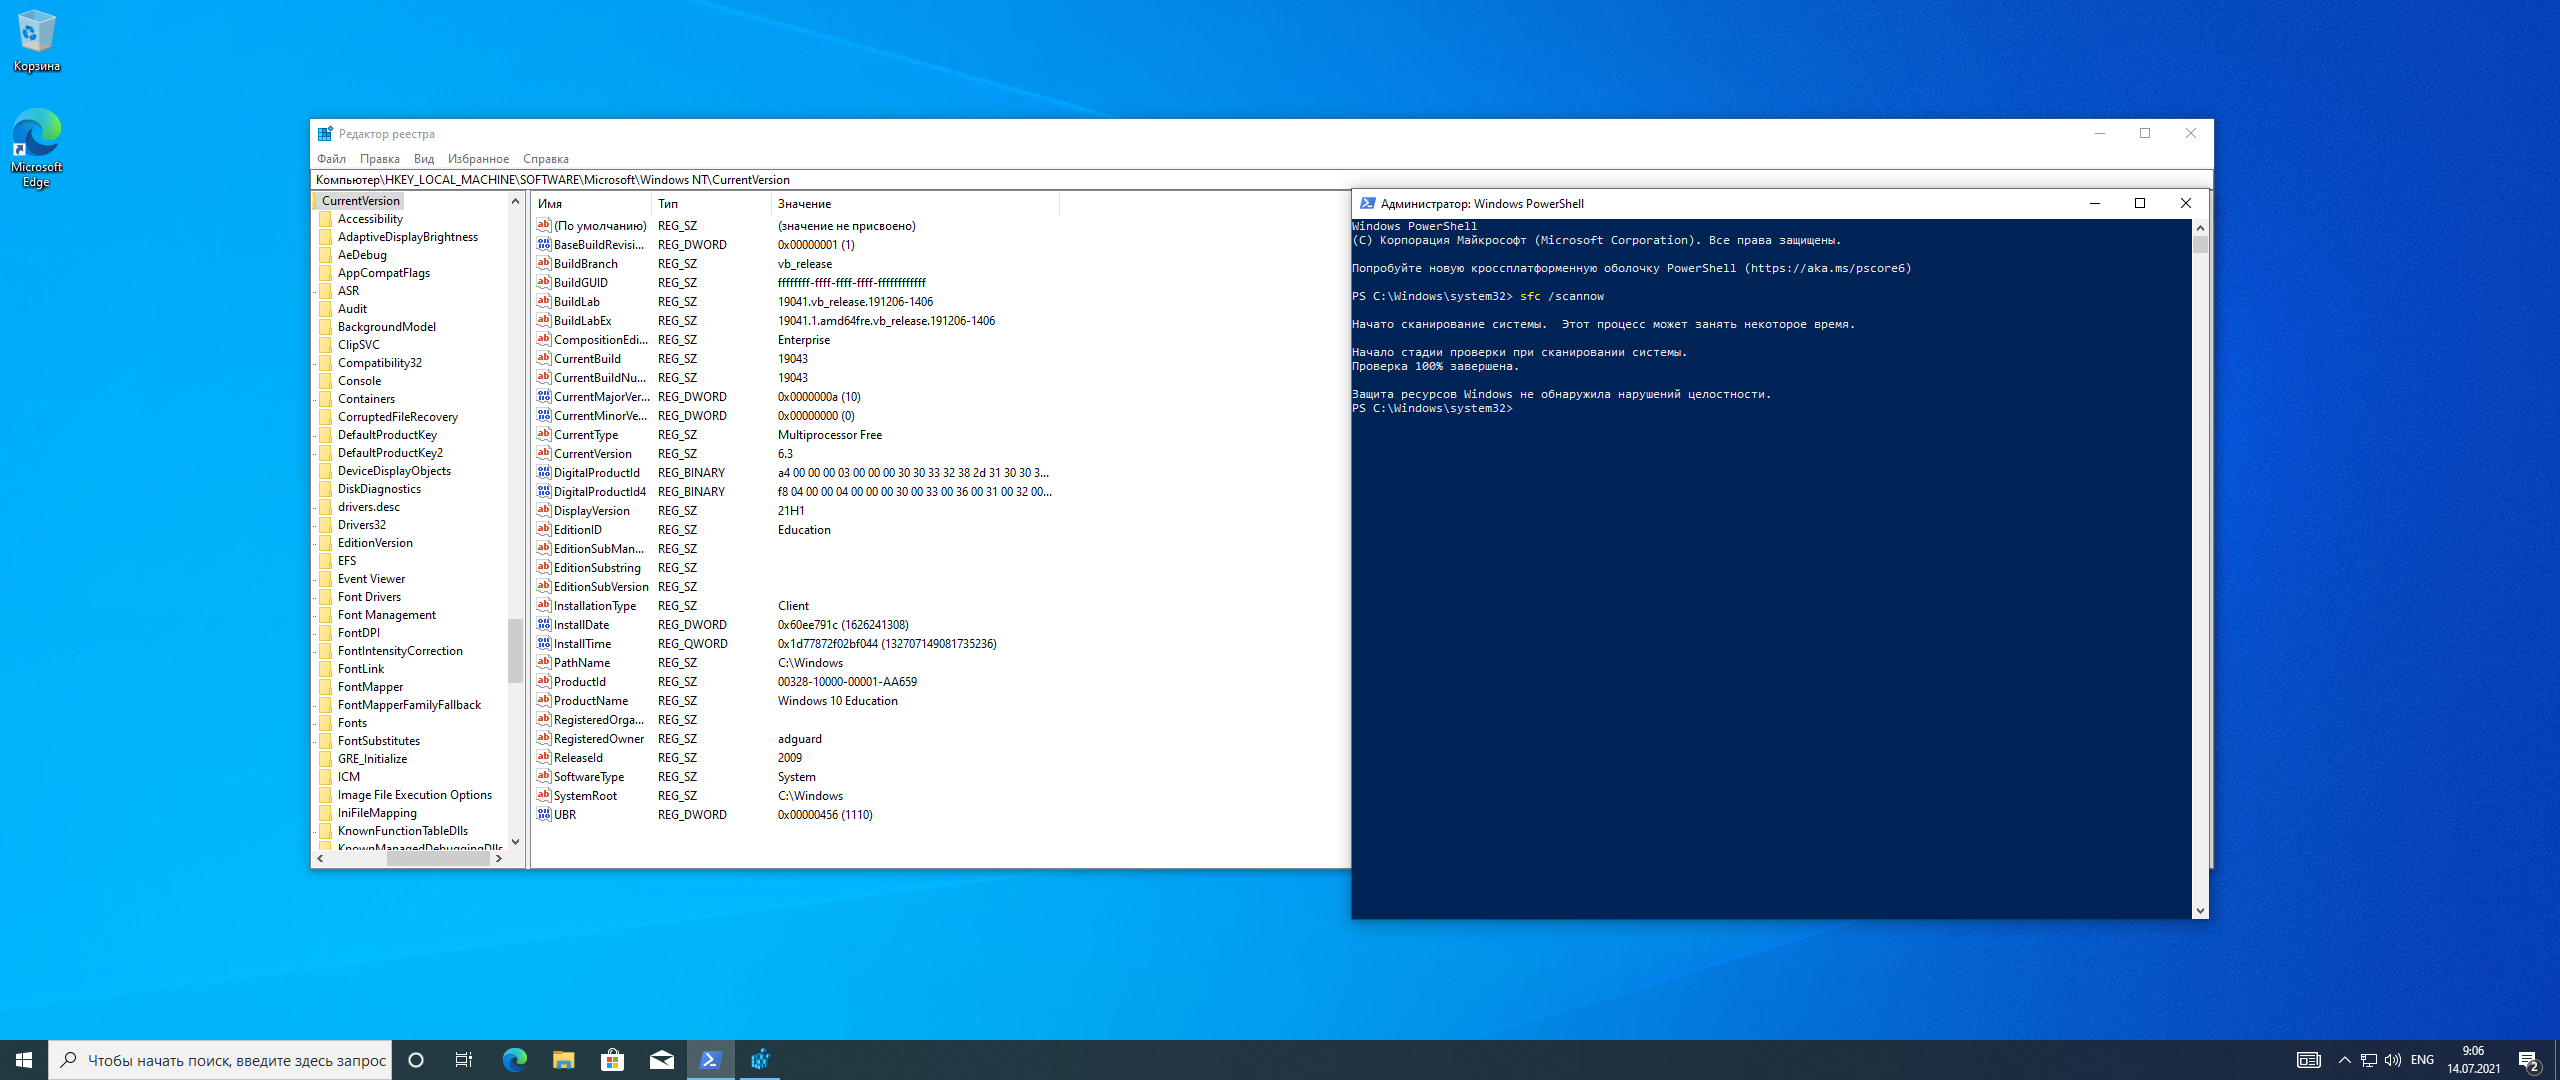Sort by the Значение column header
The image size is (2560, 1080).
coord(915,204)
